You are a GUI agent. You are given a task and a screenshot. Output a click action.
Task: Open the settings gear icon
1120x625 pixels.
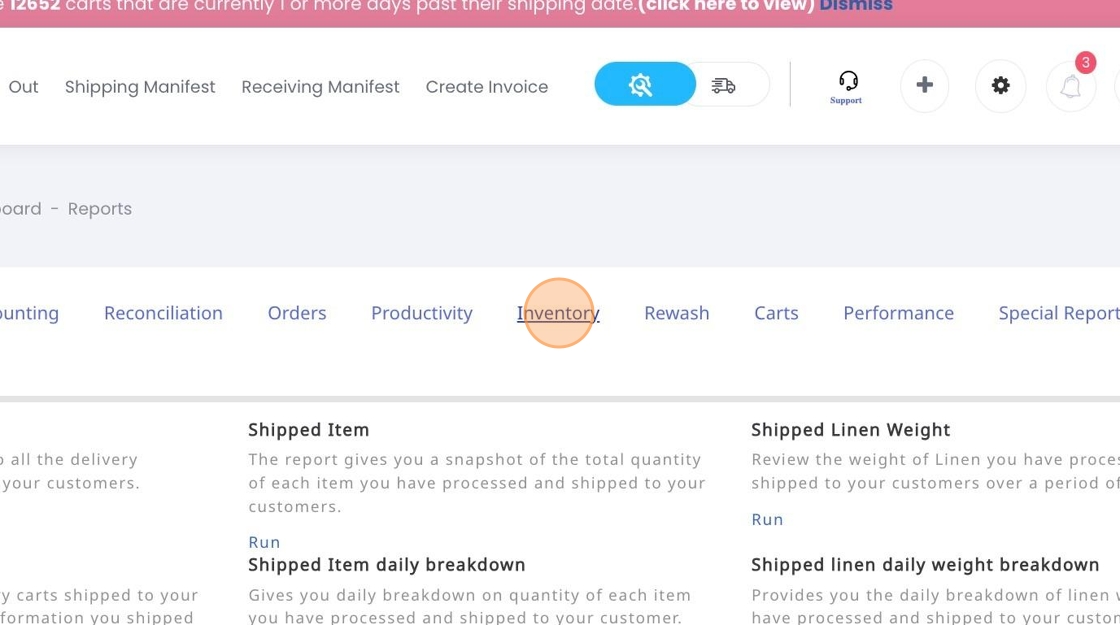[1000, 86]
